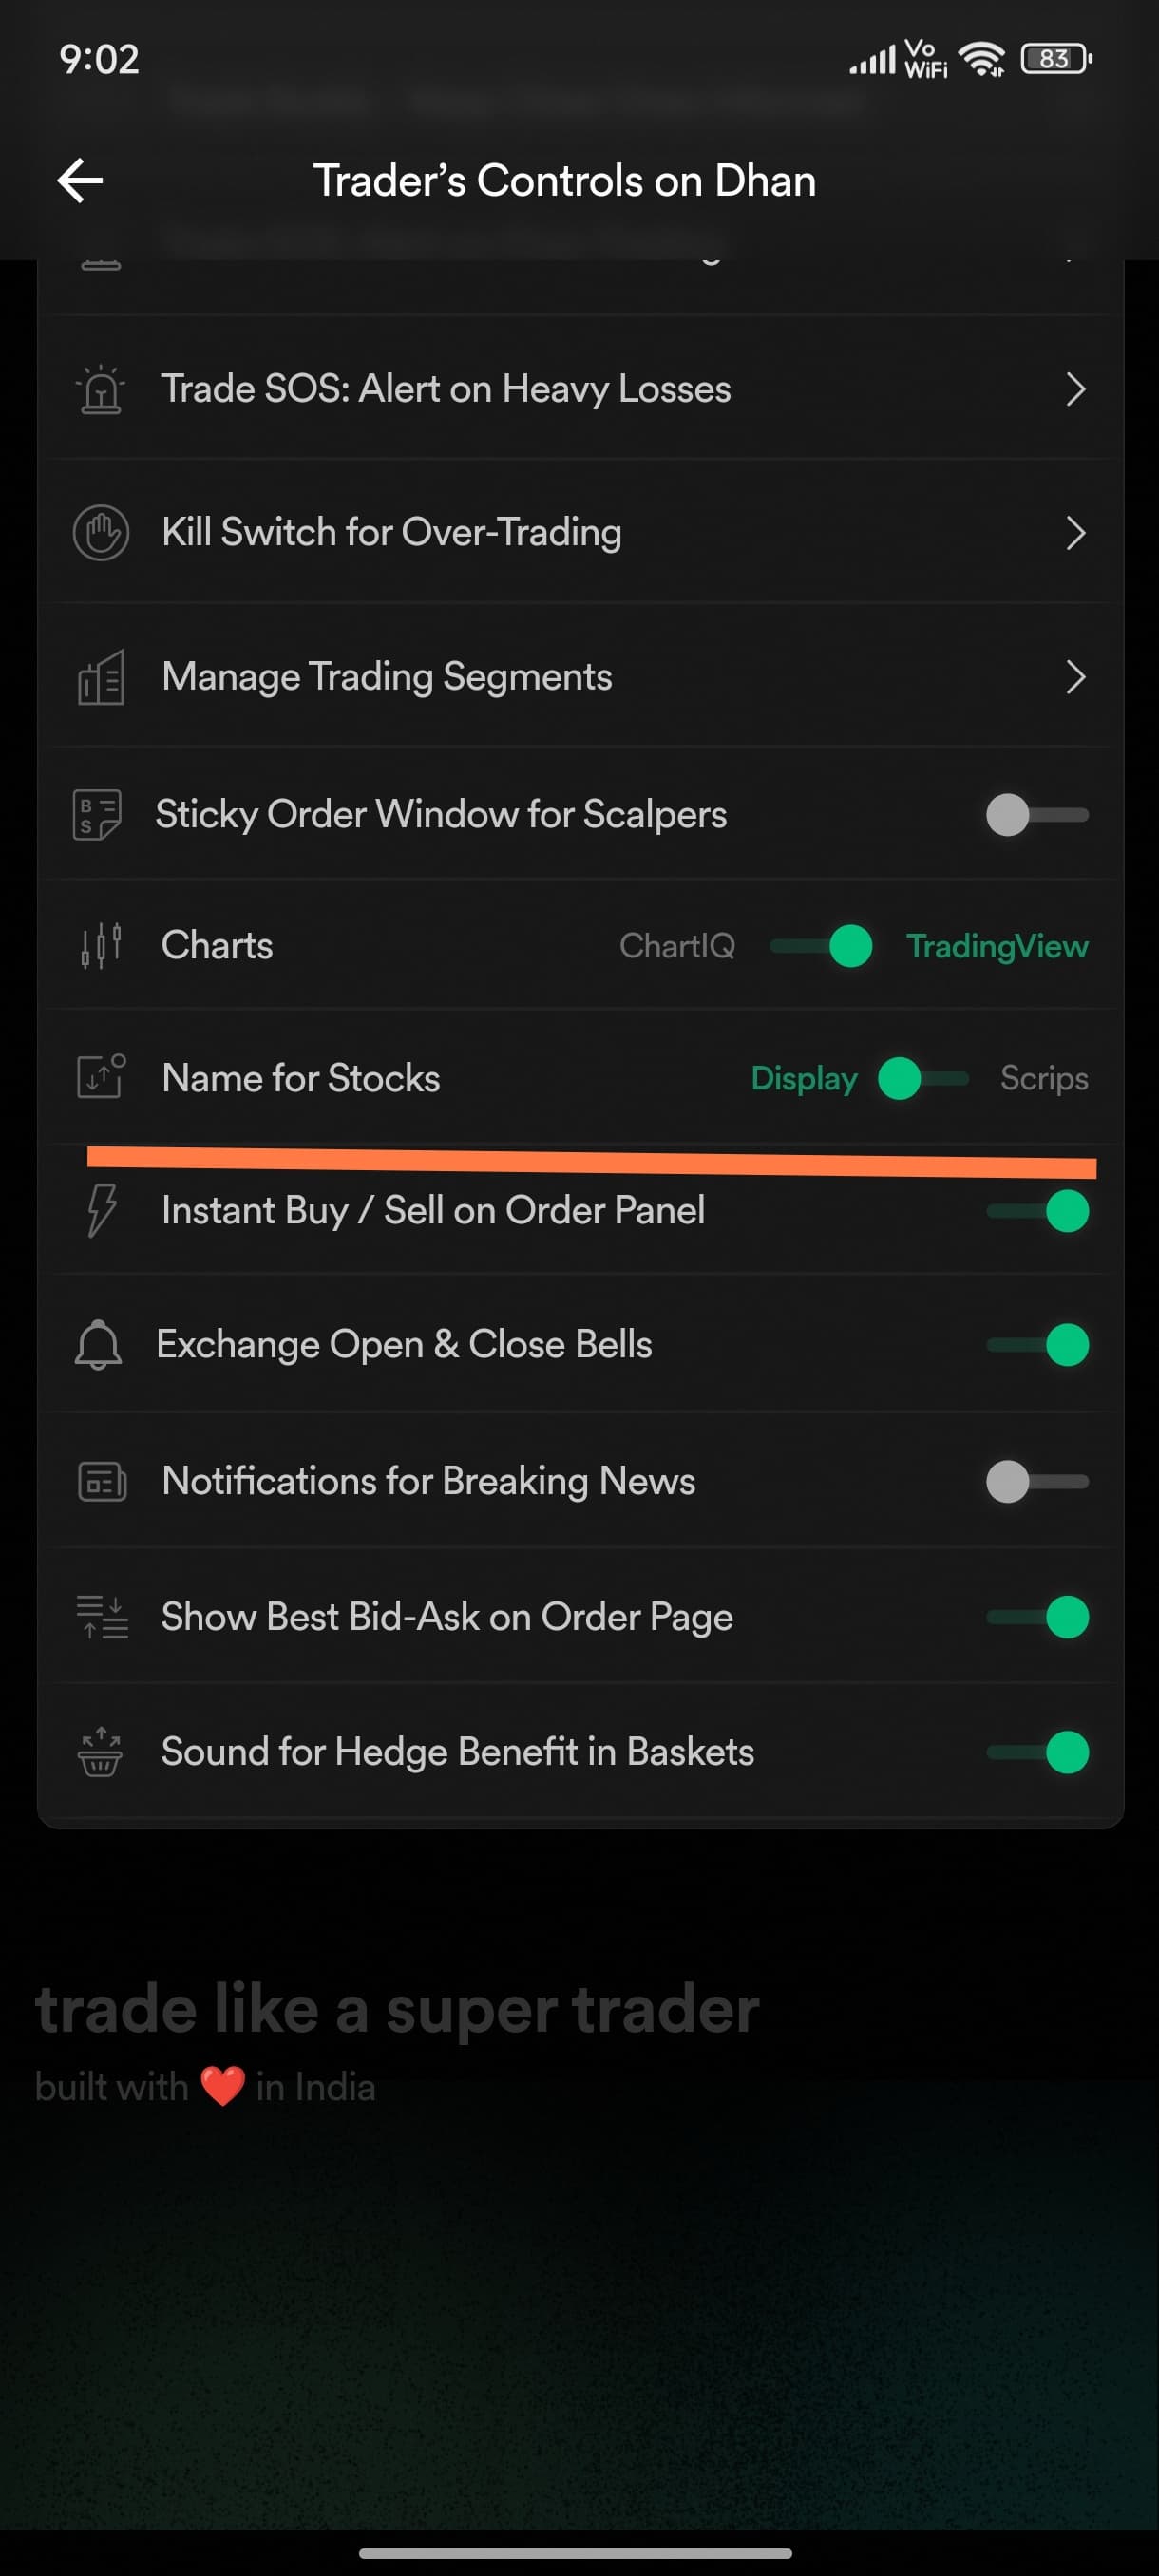Tap the Sticky Order Window B/S icon
The height and width of the screenshot is (2576, 1159).
(97, 815)
